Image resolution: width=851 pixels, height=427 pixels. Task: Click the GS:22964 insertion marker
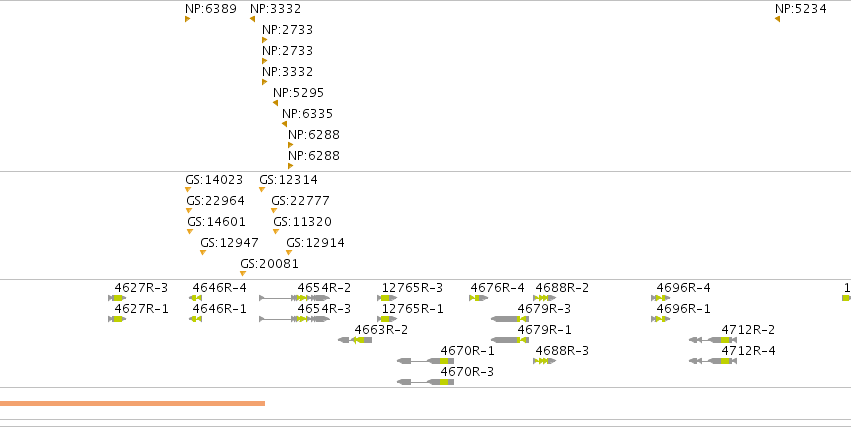189,211
